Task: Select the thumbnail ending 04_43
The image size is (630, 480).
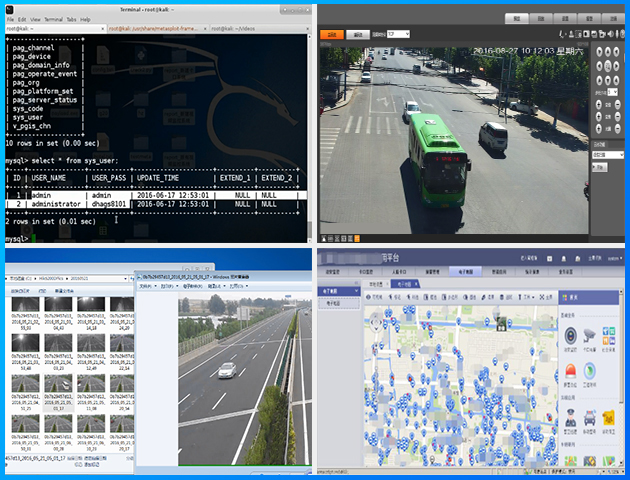Action: (x=59, y=311)
